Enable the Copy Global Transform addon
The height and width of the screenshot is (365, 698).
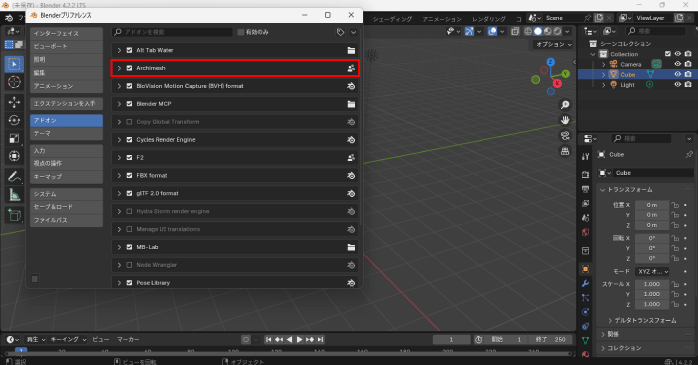(x=130, y=122)
